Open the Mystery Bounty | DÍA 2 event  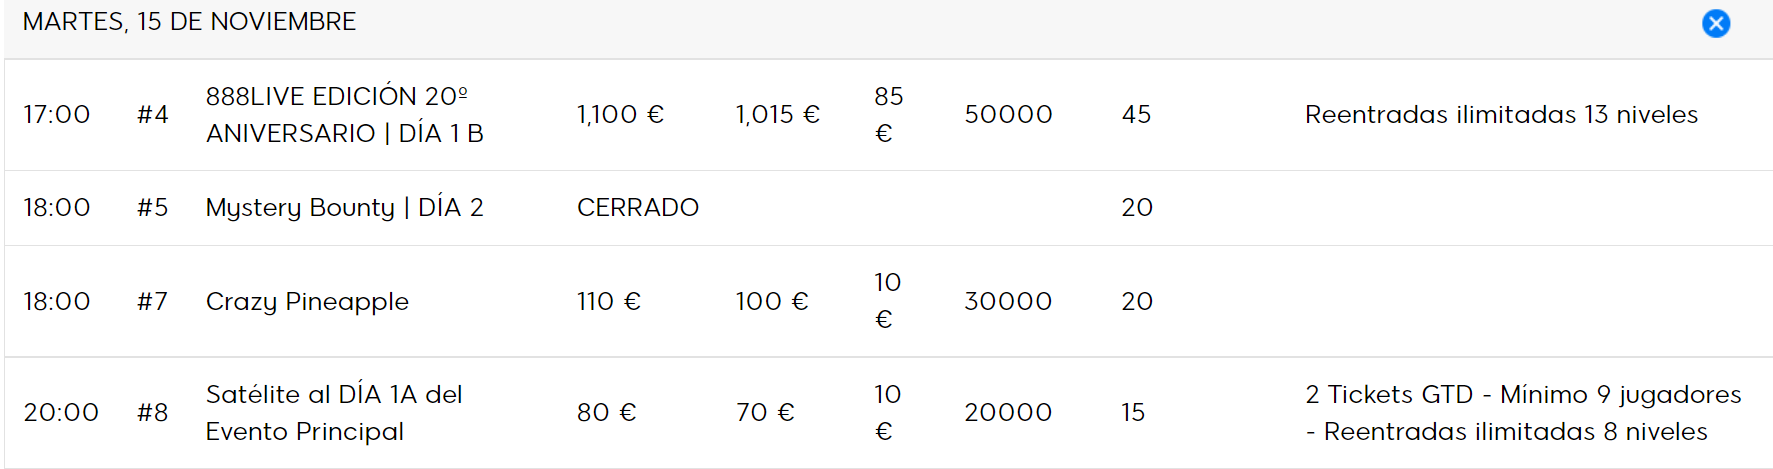(345, 208)
